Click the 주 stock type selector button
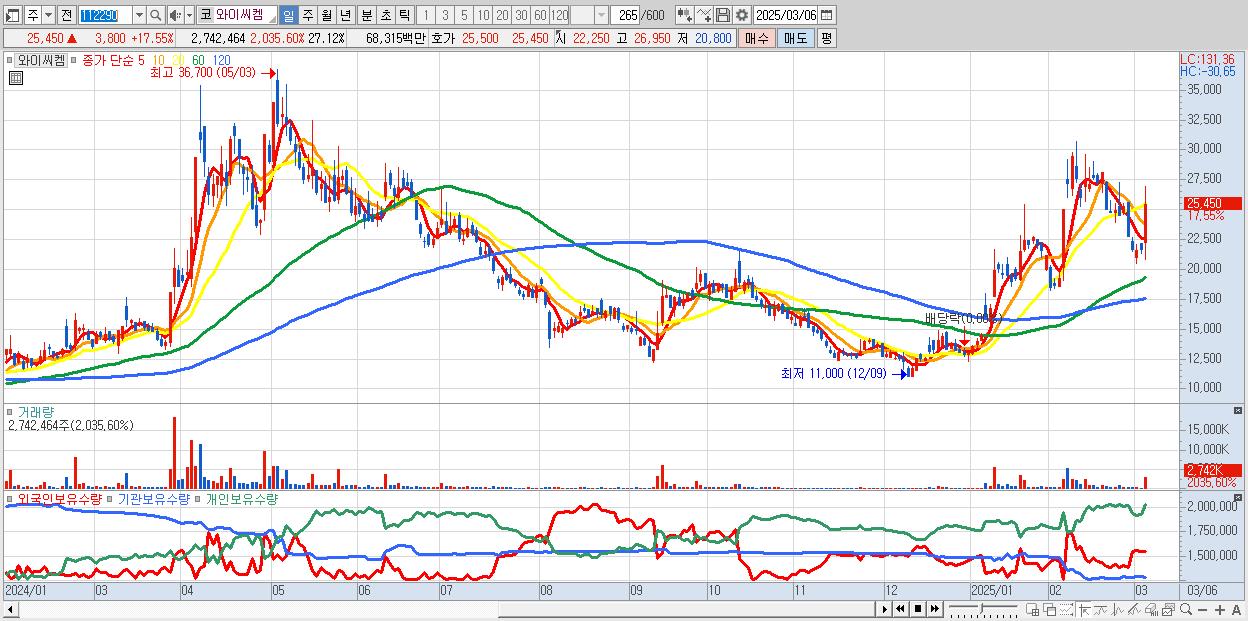The image size is (1248, 621). (x=31, y=15)
